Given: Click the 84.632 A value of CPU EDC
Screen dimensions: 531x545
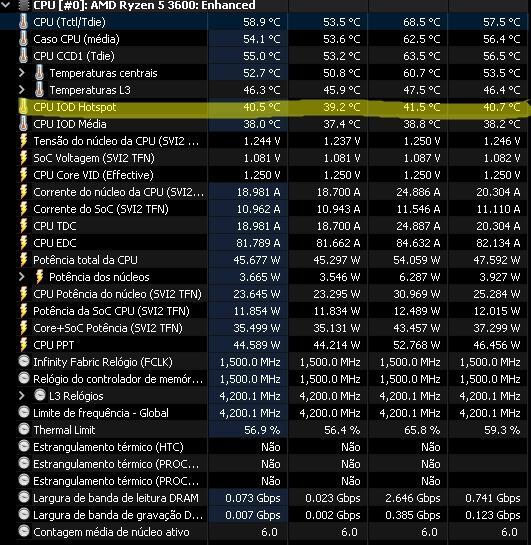Looking at the screenshot, I should click(x=418, y=243).
